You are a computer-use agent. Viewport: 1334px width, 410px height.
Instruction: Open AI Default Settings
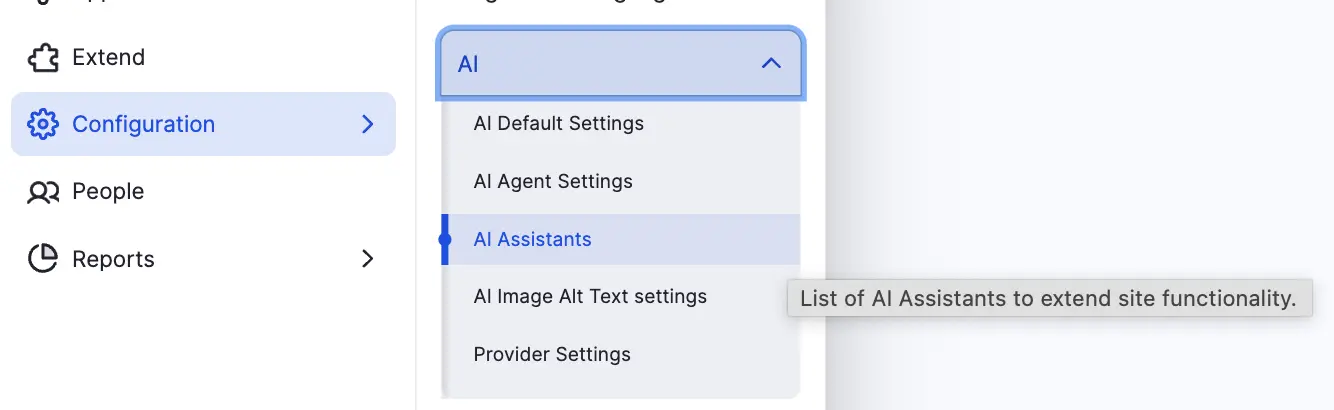[558, 124]
